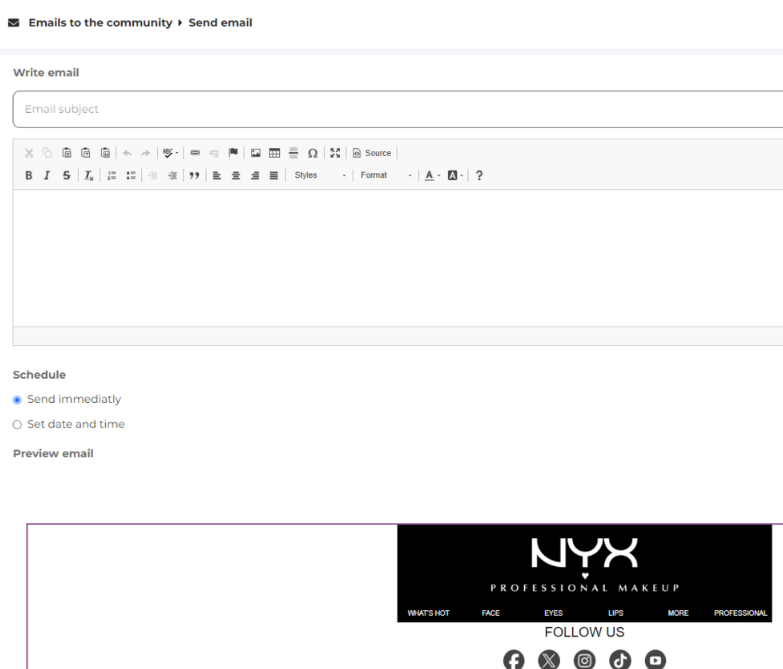The height and width of the screenshot is (669, 783).
Task: Select Set date and time option
Action: point(18,424)
